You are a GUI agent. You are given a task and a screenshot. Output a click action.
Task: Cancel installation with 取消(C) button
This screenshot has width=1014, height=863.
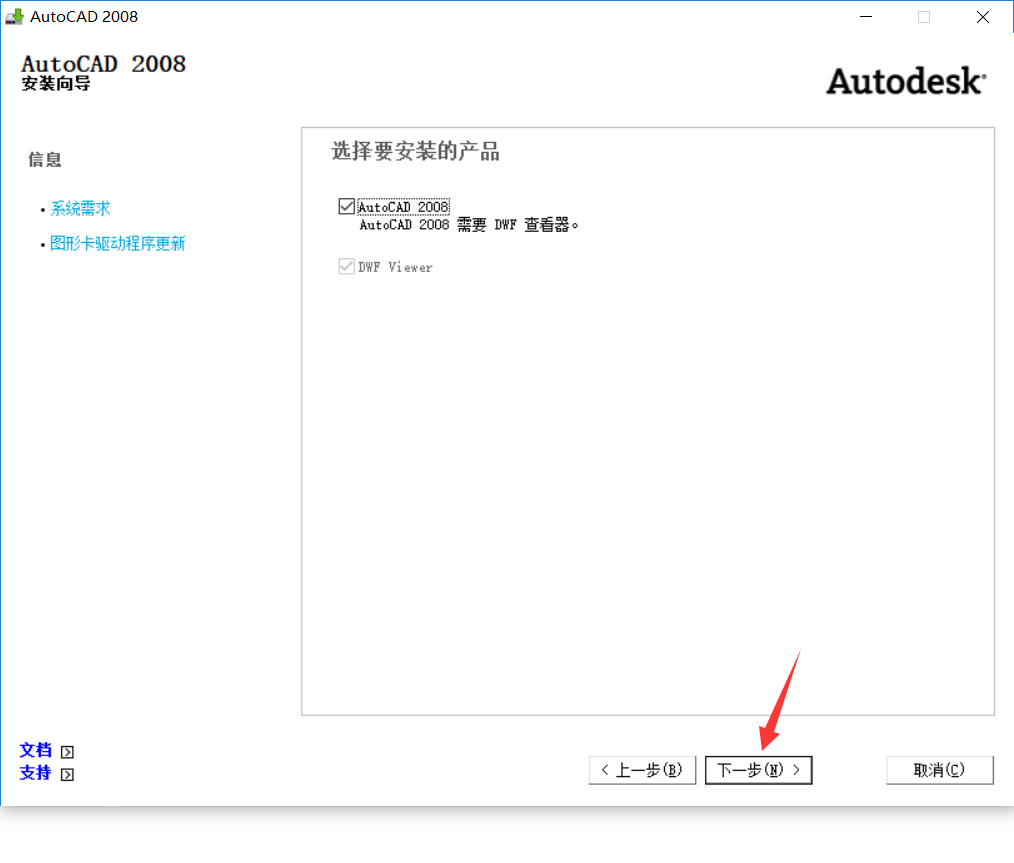point(939,770)
